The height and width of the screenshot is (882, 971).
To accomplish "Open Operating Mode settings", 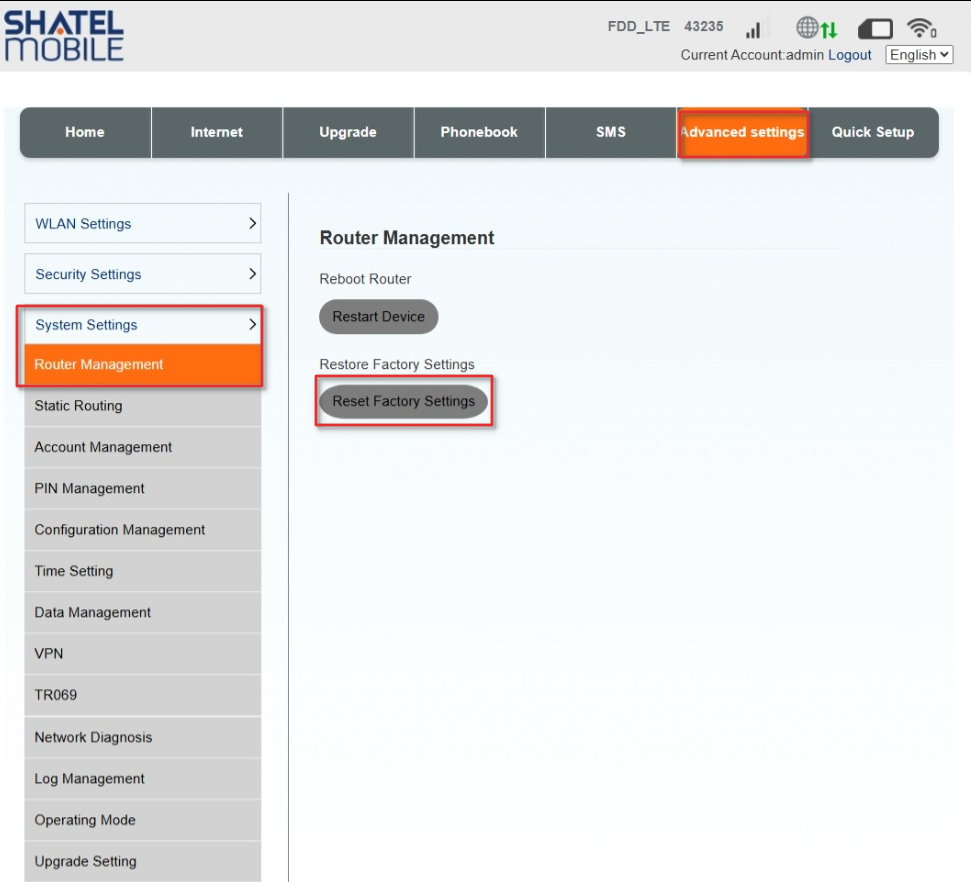I will (142, 820).
